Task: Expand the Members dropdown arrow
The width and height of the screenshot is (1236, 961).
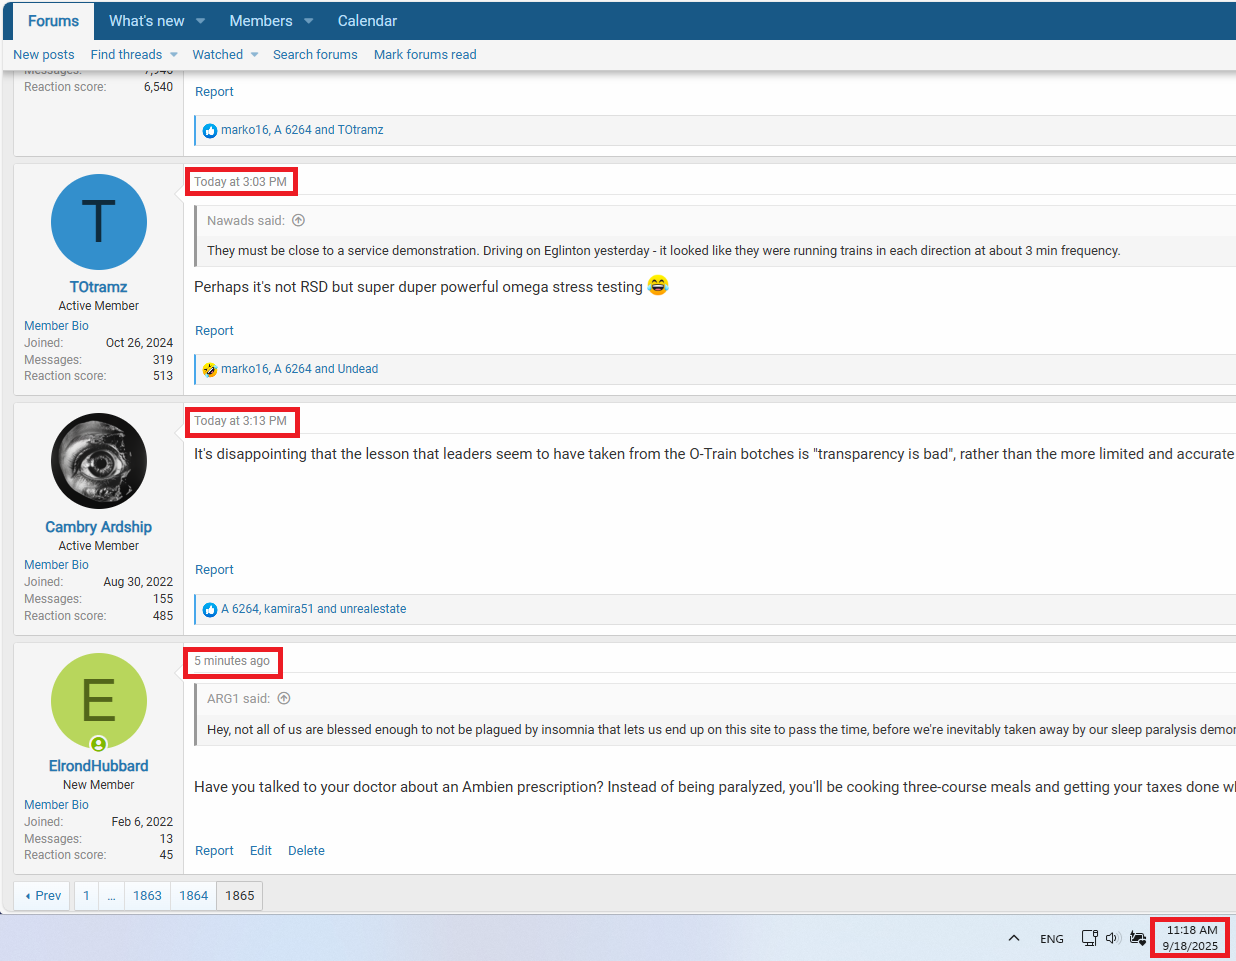Action: 309,21
